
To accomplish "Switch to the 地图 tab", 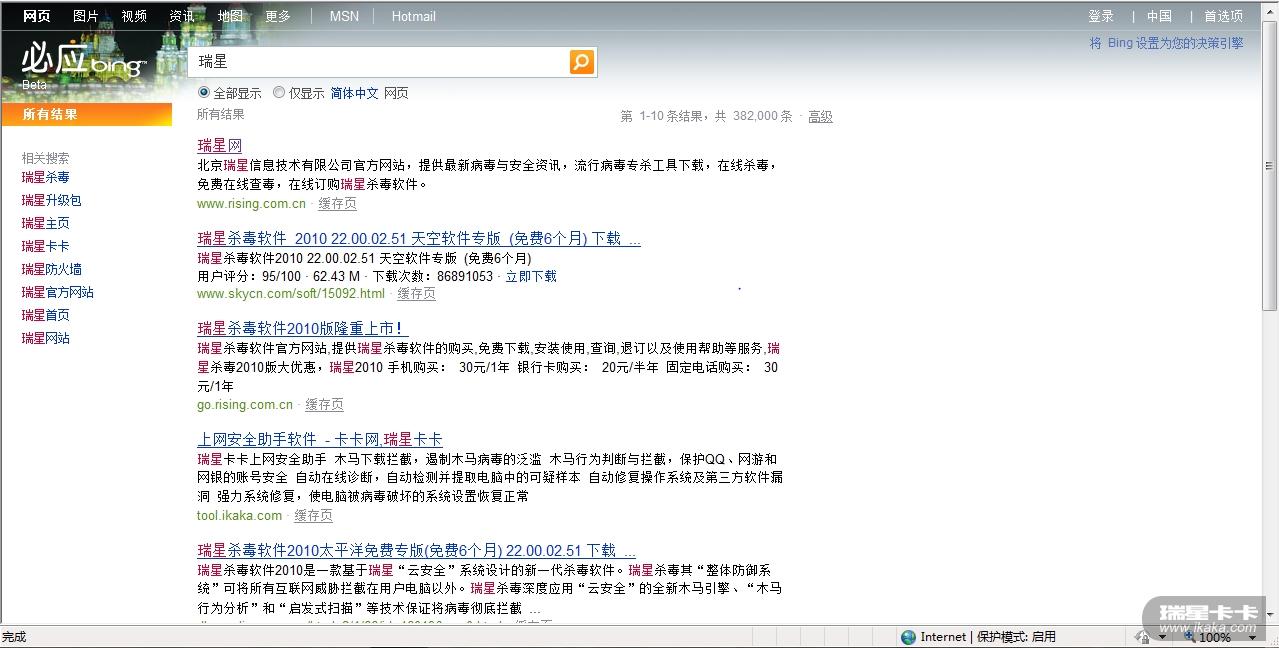I will 230,16.
